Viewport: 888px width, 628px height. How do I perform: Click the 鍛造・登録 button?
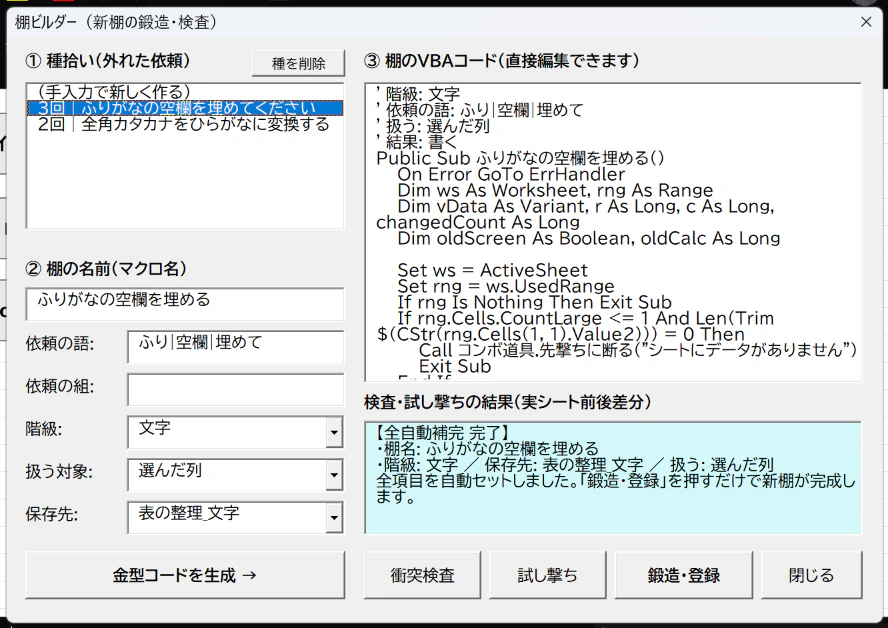684,575
